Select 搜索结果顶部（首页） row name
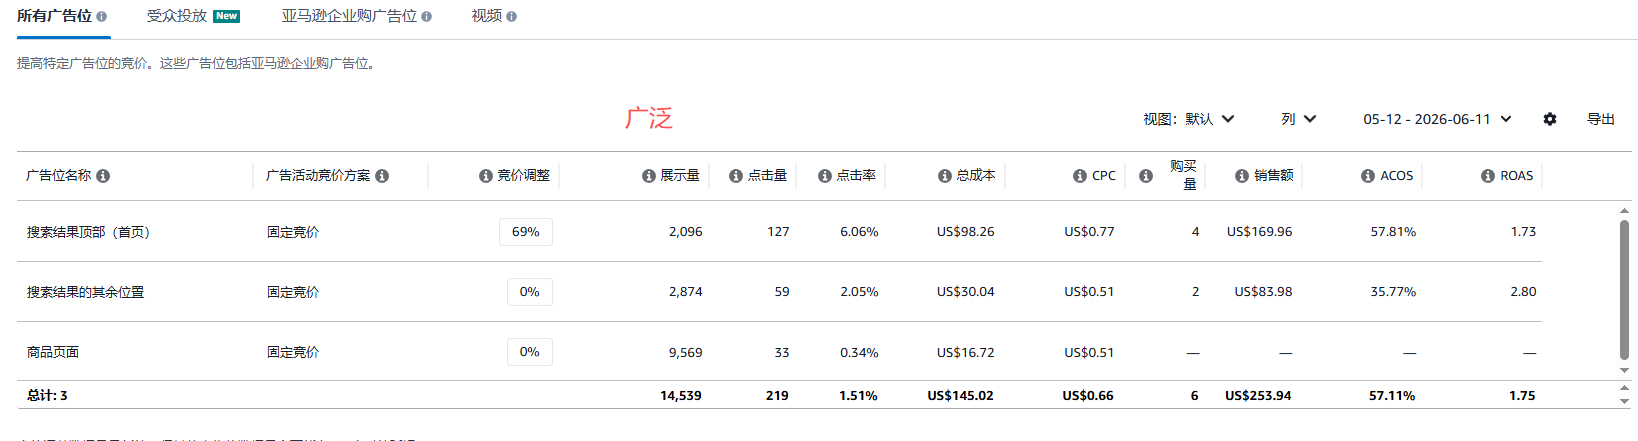The width and height of the screenshot is (1638, 441). coord(88,232)
